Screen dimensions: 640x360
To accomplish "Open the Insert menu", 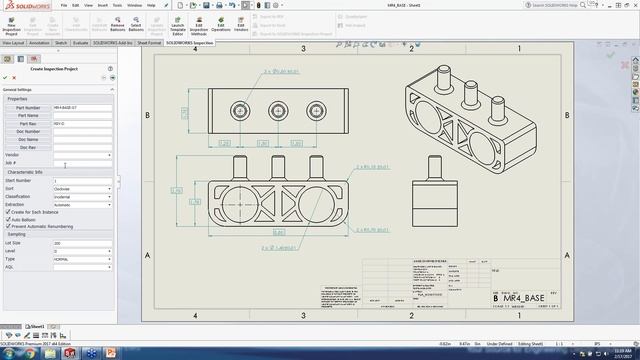I will (103, 5).
